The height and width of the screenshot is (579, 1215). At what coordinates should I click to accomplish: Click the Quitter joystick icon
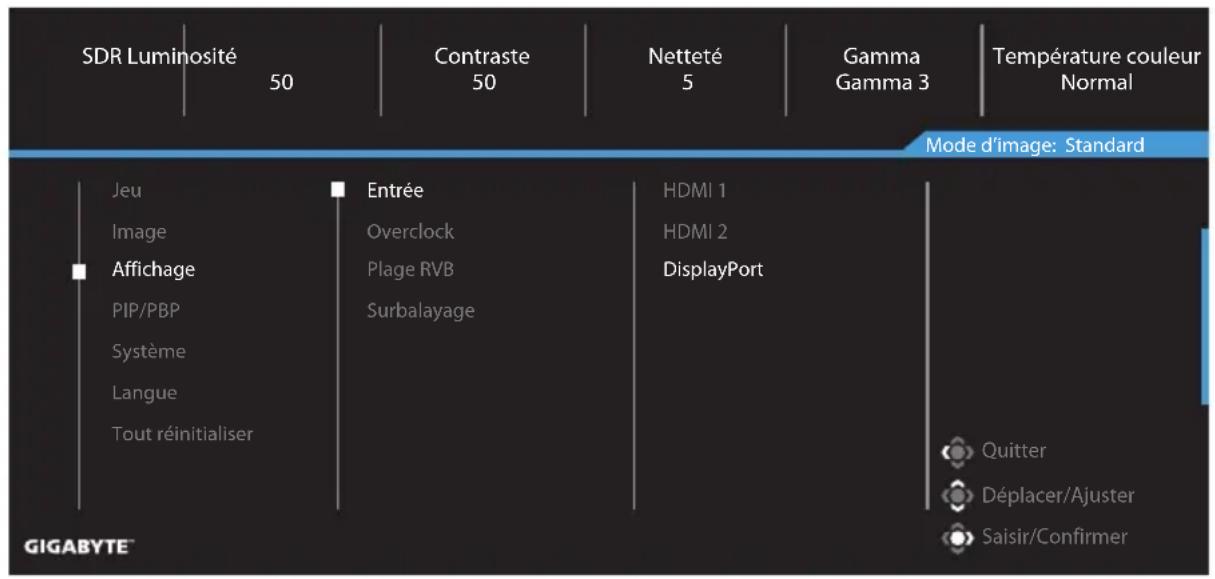955,450
